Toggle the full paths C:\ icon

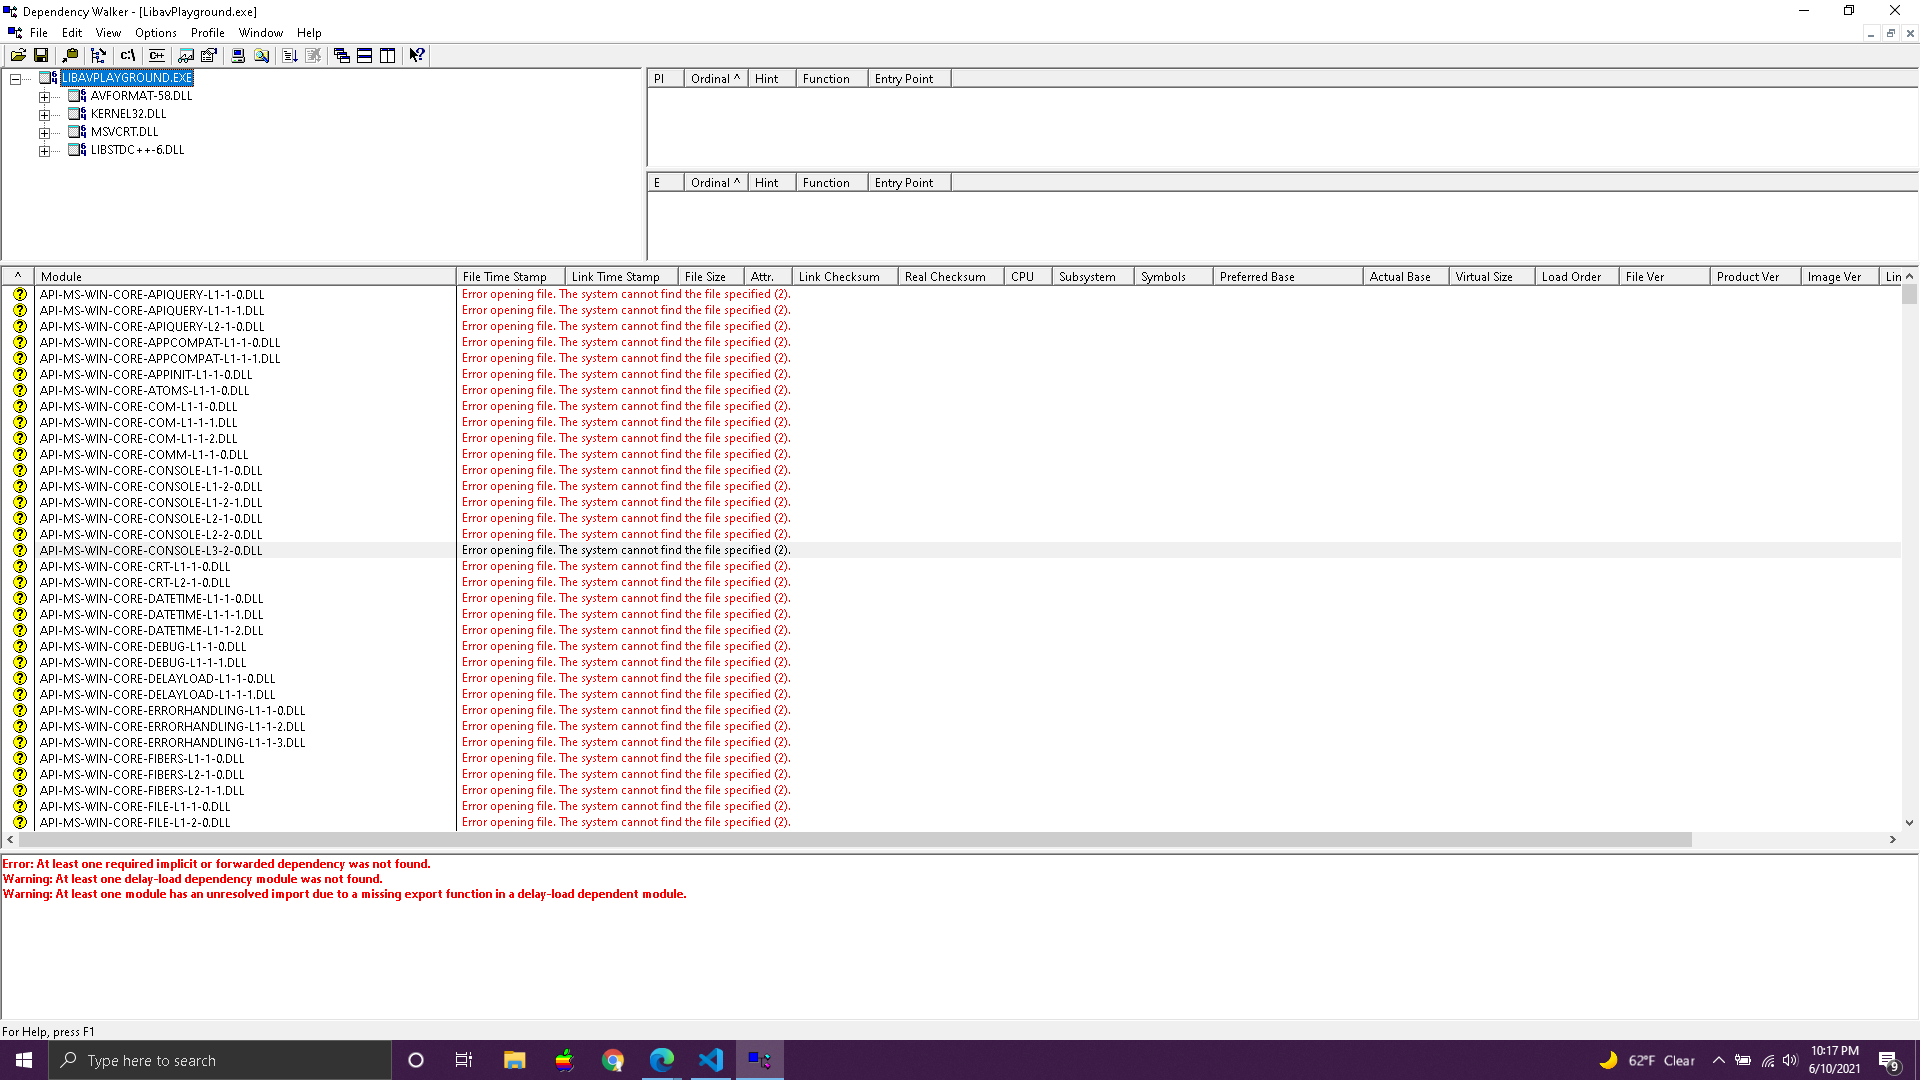click(x=128, y=56)
